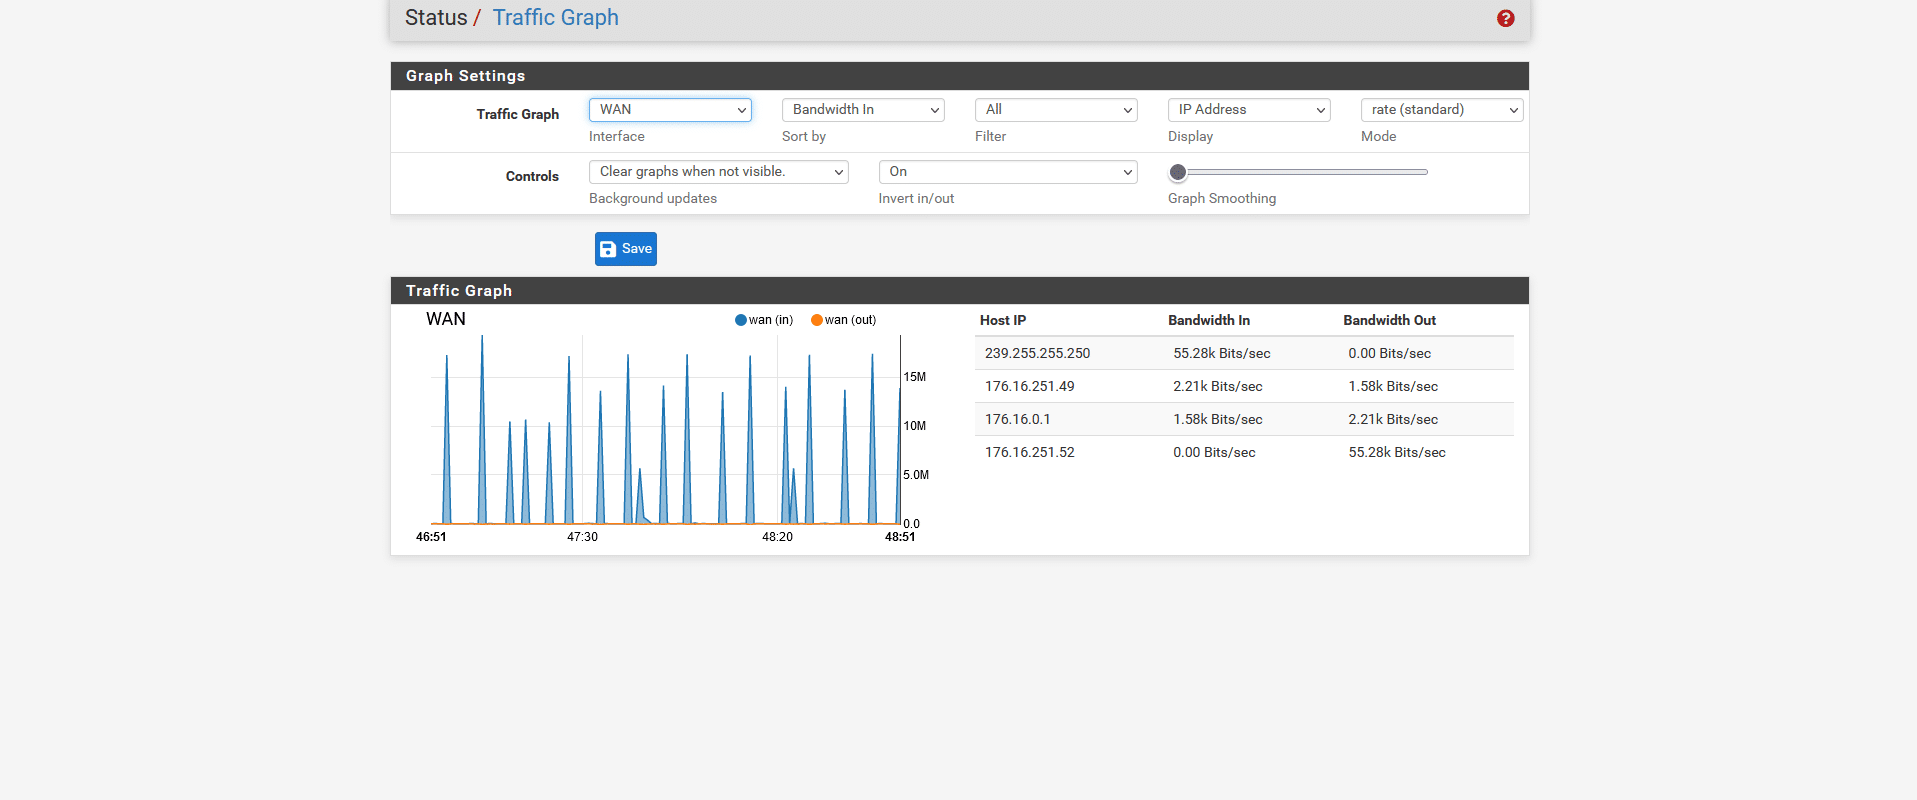Open the Mode dropdown showing rate (standard)

(x=1442, y=110)
